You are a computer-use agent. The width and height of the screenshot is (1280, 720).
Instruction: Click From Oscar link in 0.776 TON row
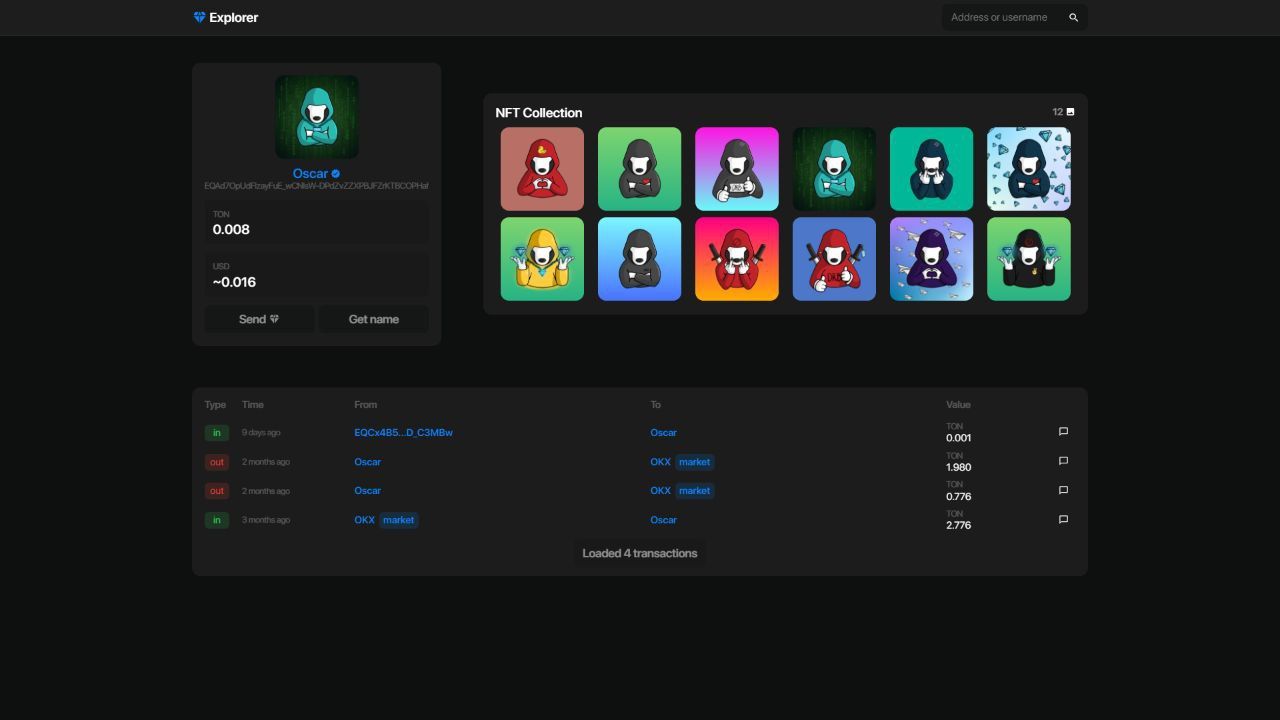pyautogui.click(x=367, y=491)
